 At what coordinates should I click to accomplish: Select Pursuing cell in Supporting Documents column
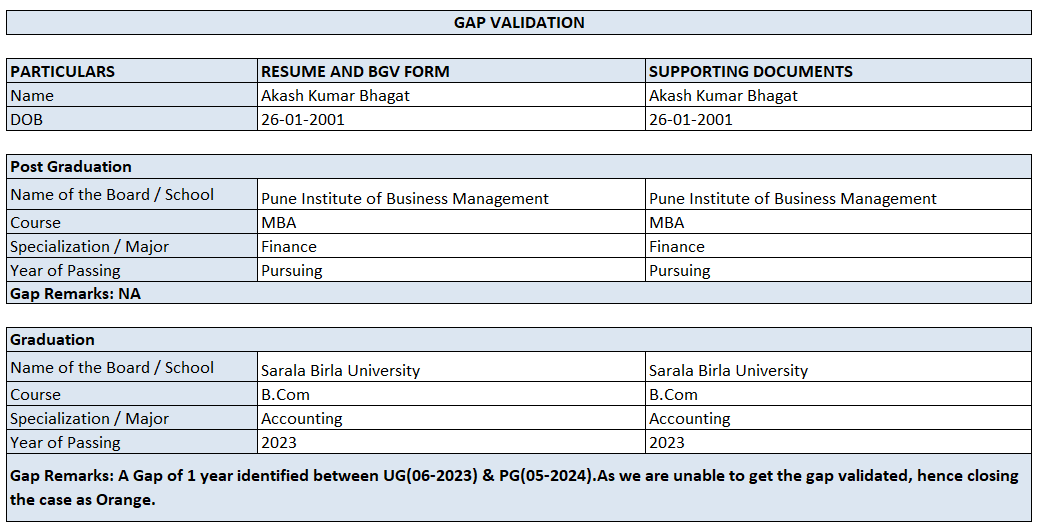(679, 271)
